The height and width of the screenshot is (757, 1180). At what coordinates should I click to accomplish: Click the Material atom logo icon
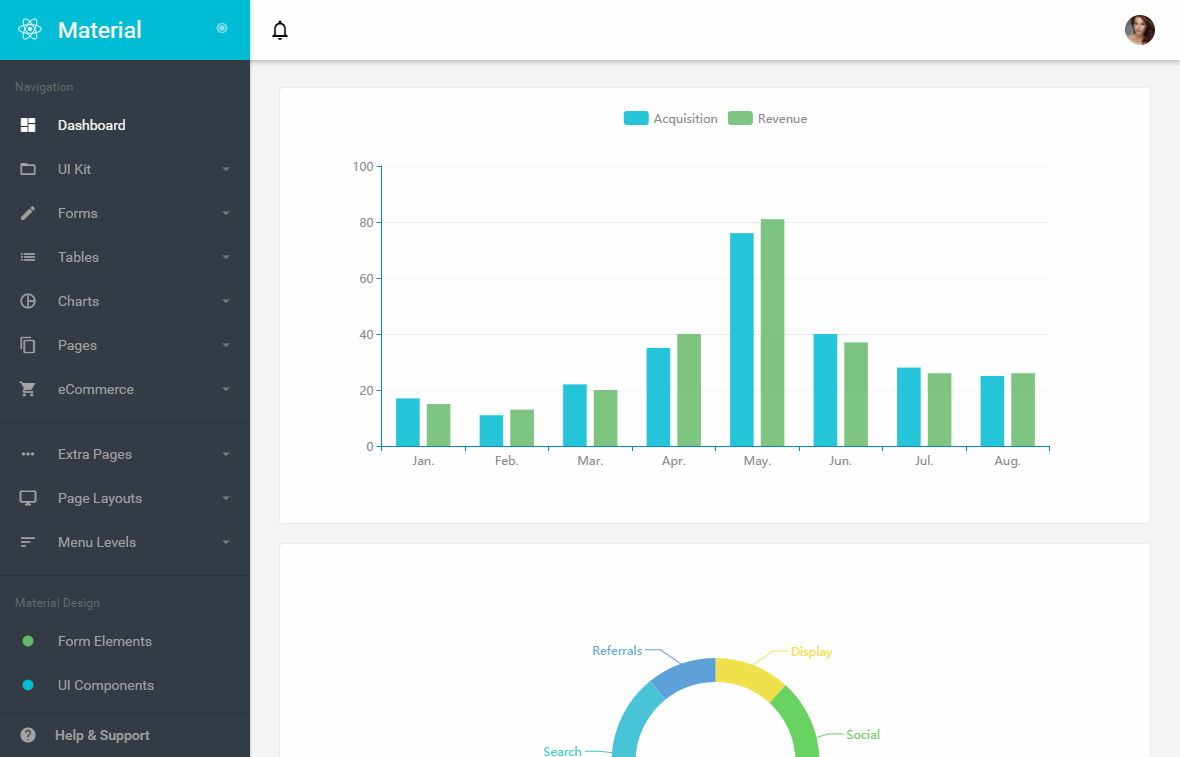coord(29,30)
